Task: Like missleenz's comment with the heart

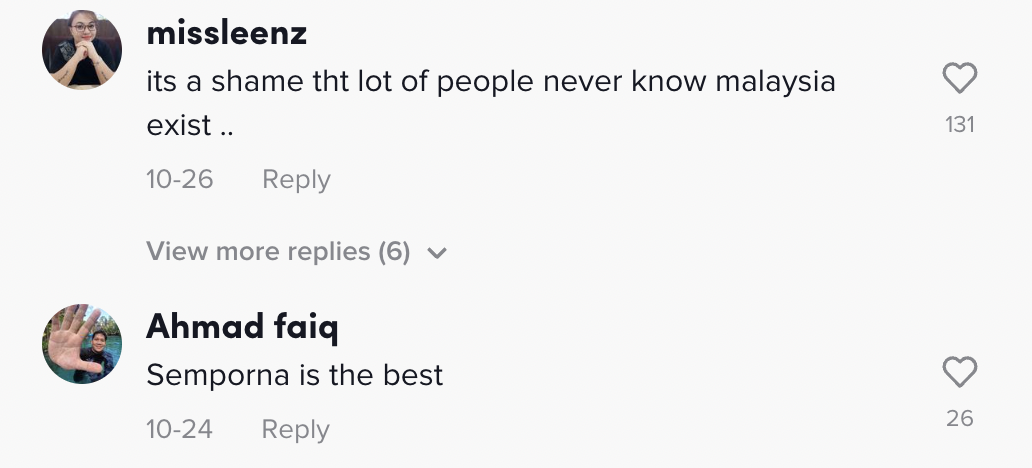Action: click(959, 79)
